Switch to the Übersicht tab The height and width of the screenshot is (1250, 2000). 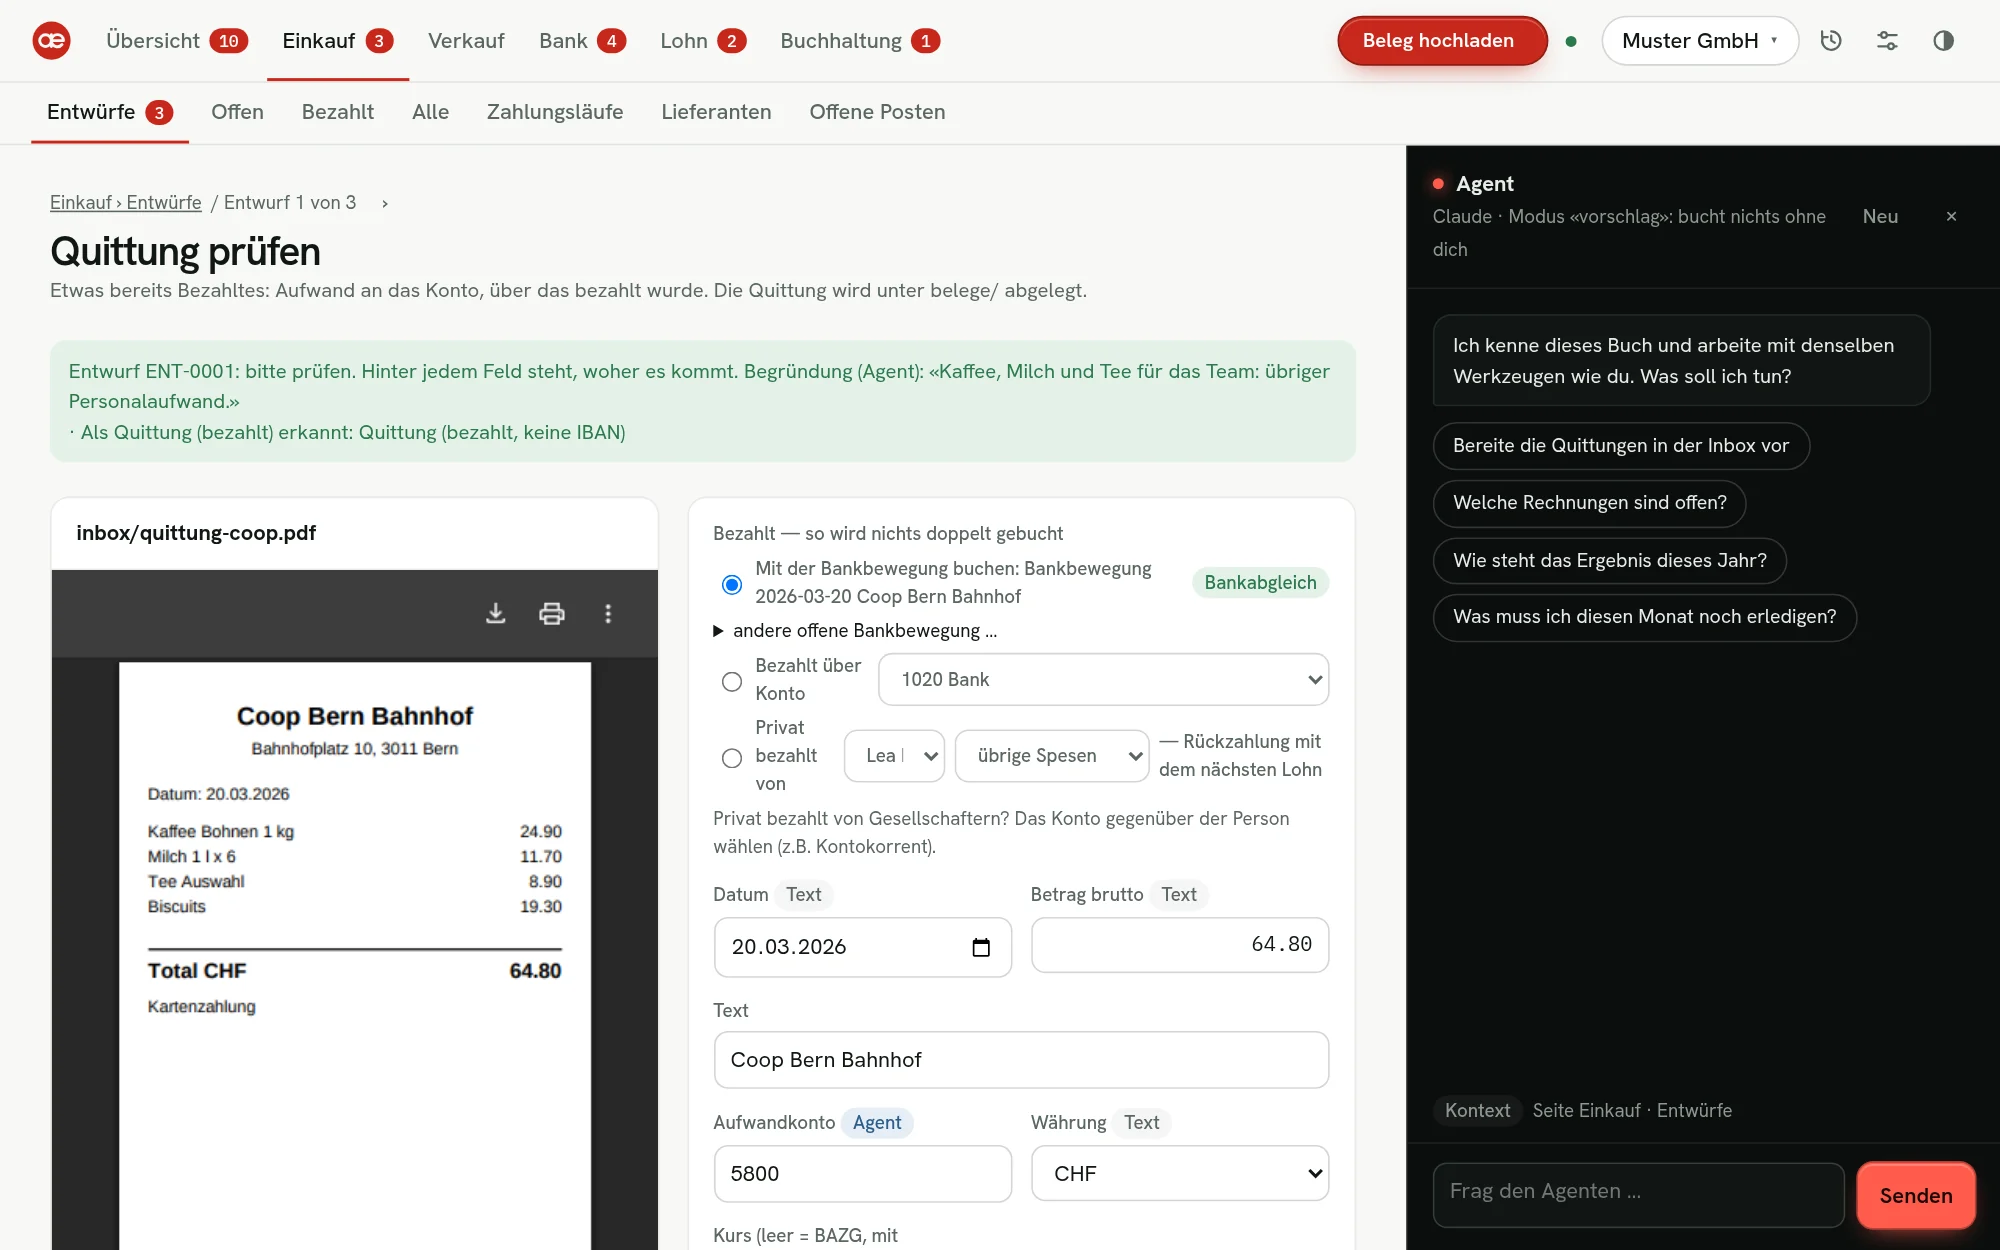point(176,41)
